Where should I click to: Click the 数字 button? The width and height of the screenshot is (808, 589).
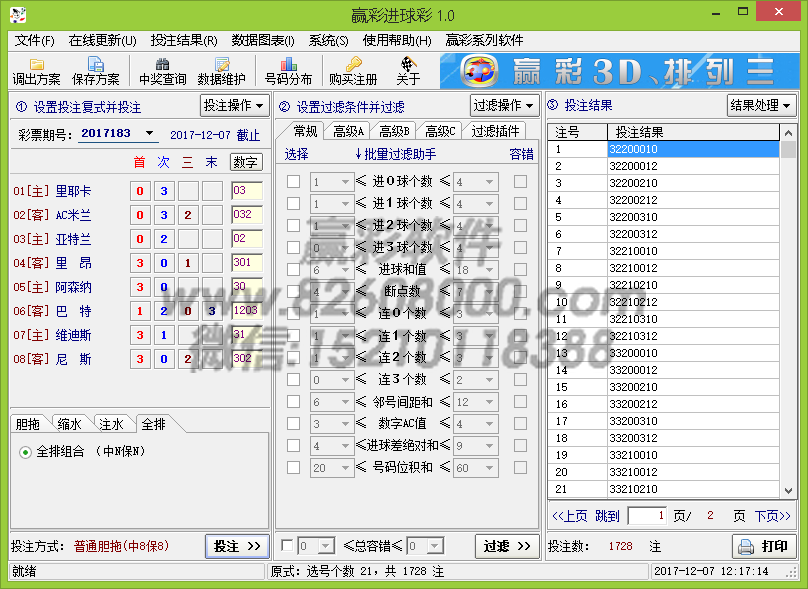tap(246, 162)
